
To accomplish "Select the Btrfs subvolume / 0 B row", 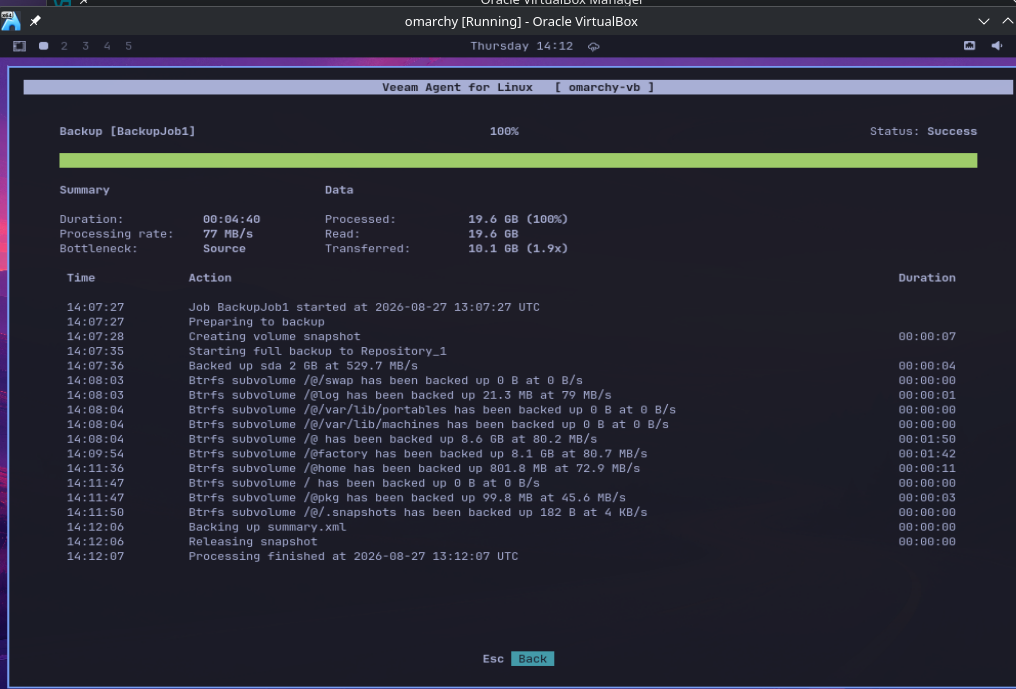I will pos(511,483).
